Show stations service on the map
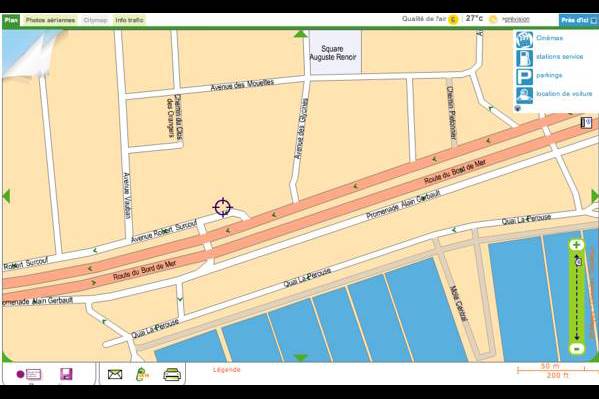Viewport: 599px width, 399px height. tap(559, 57)
